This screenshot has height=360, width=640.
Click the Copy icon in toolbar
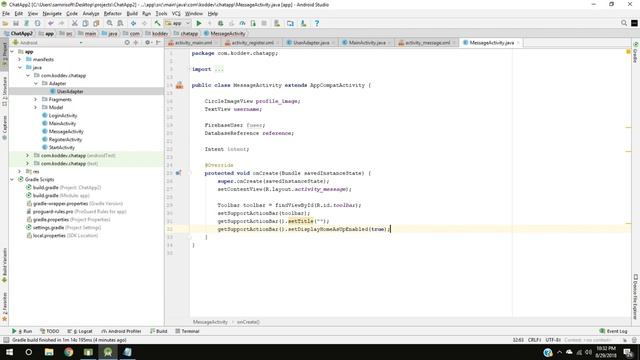[85, 23]
